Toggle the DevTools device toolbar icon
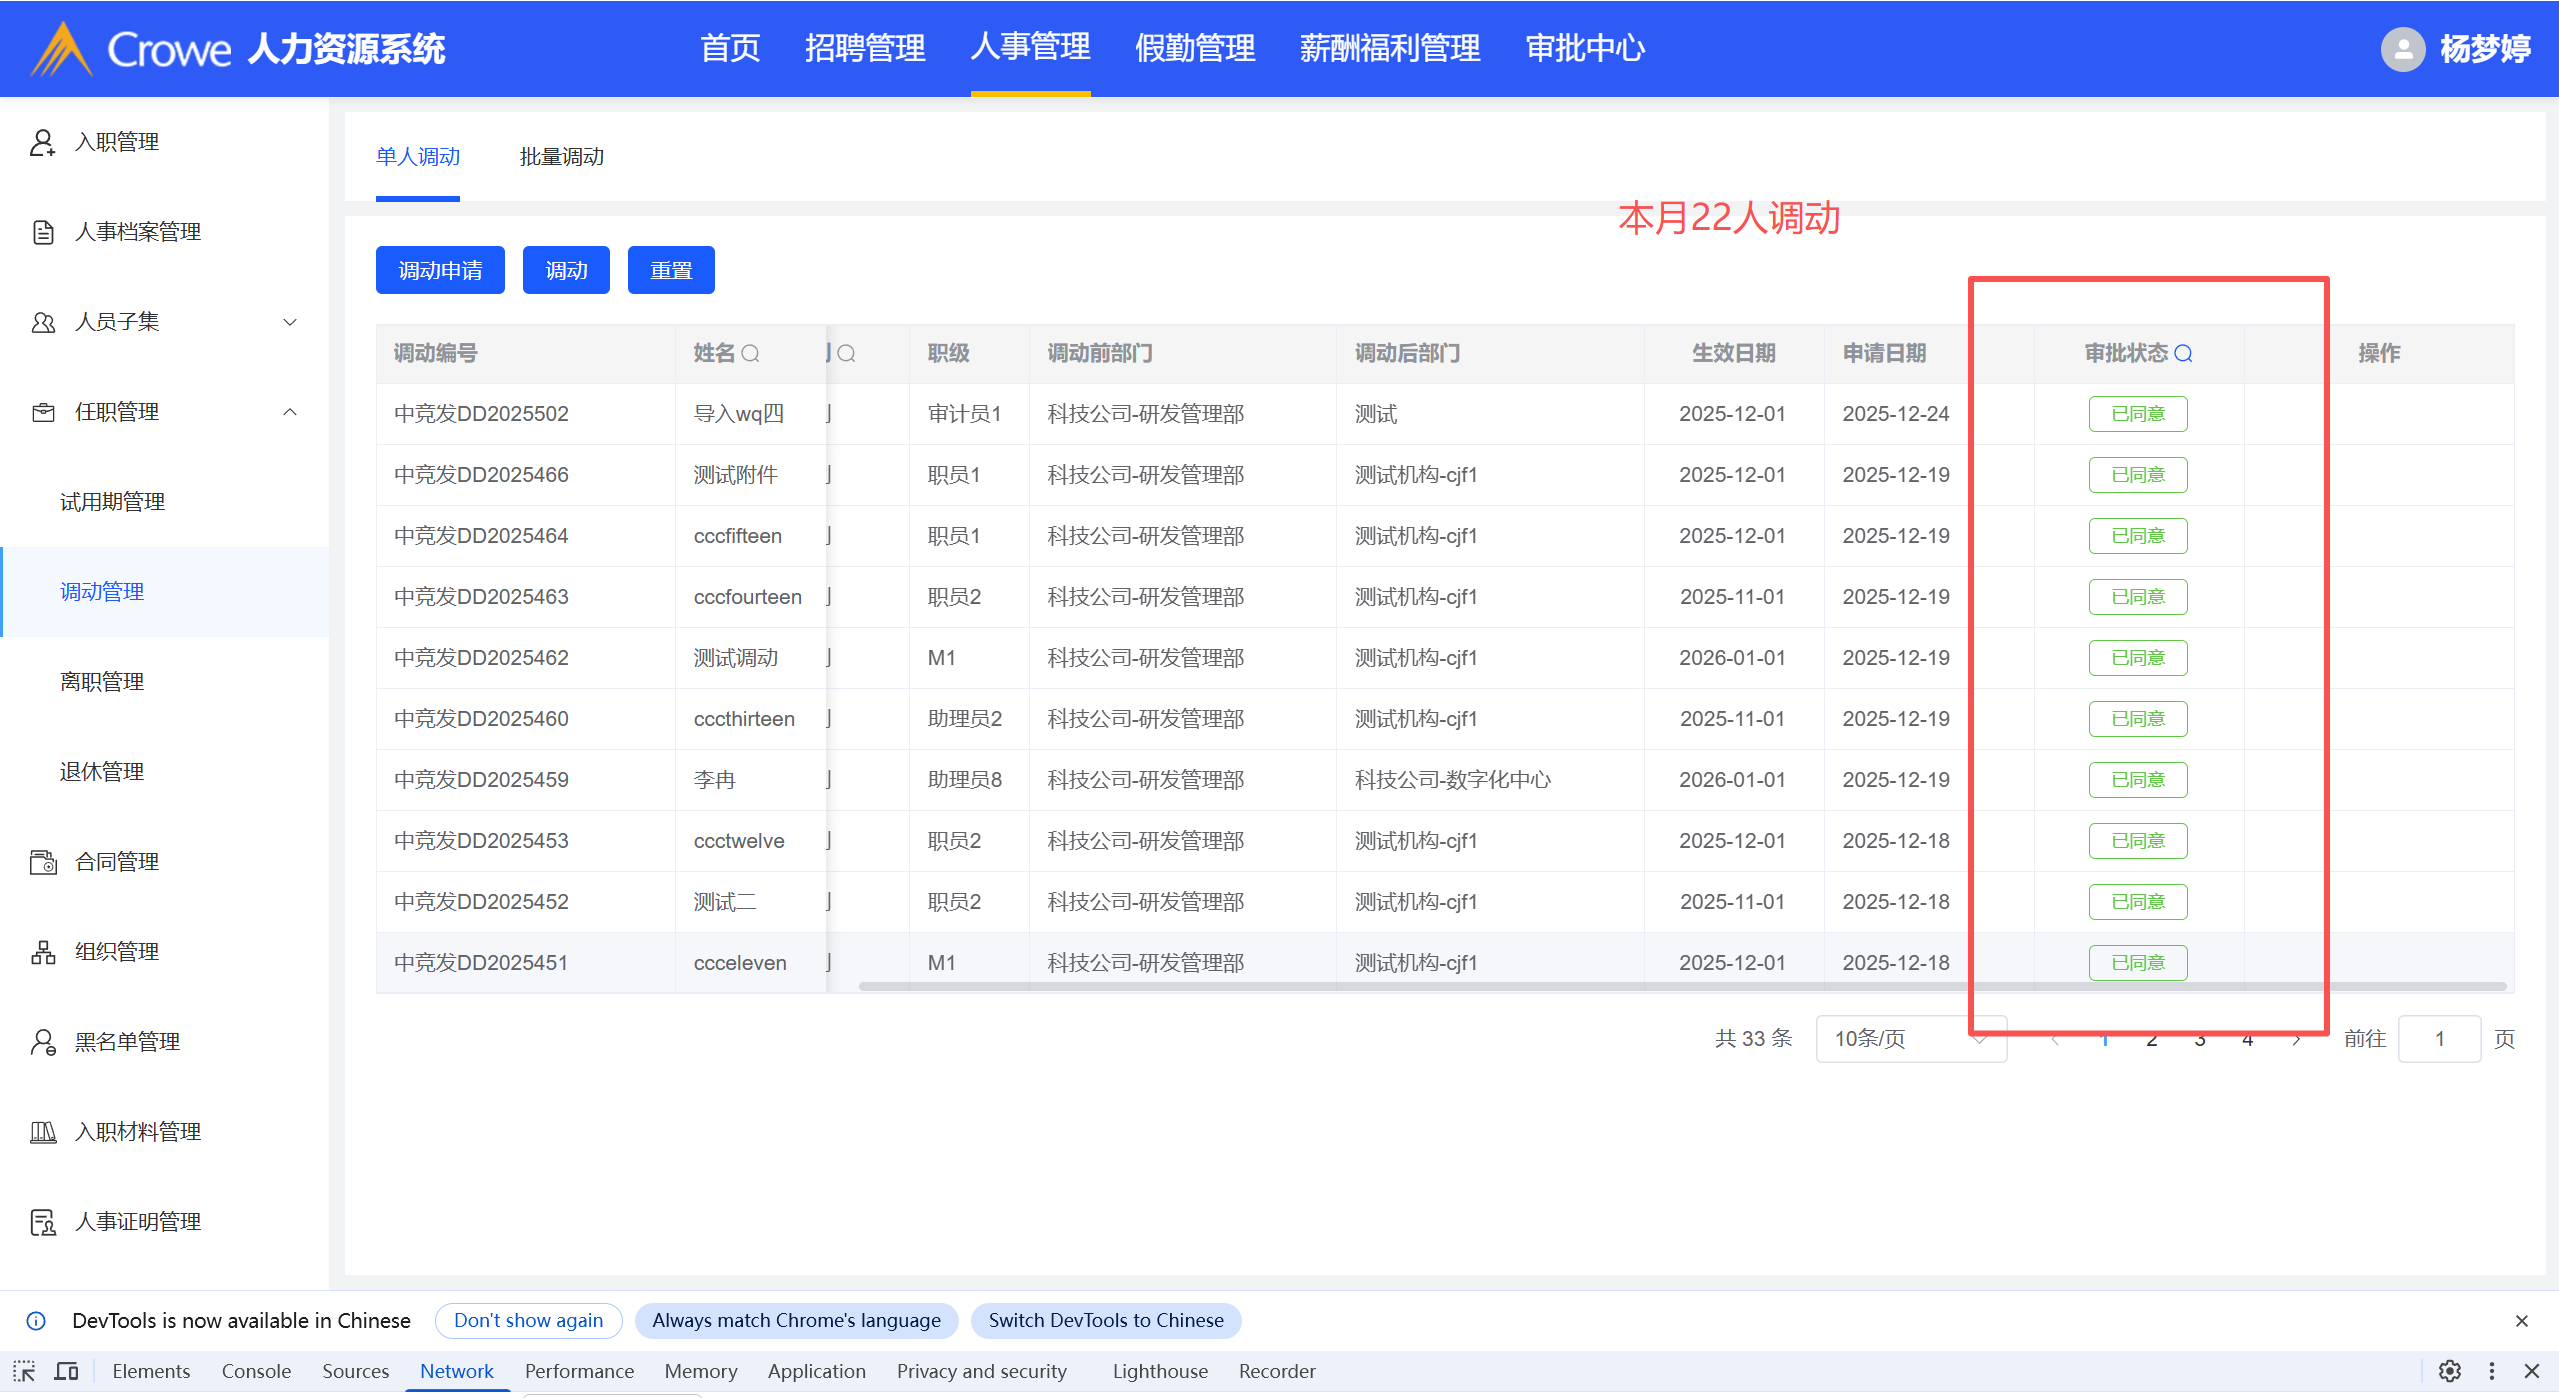Screen dimensions: 2559x1398 [x=67, y=1371]
